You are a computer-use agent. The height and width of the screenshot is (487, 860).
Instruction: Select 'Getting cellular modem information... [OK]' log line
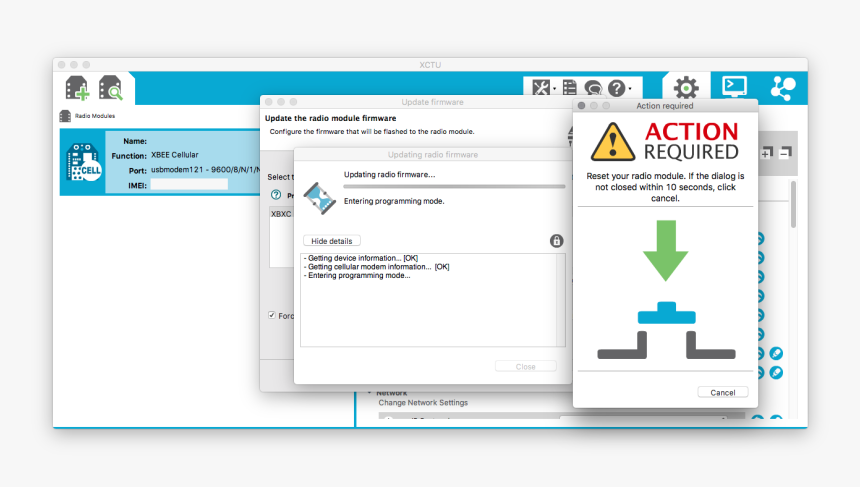coord(377,267)
